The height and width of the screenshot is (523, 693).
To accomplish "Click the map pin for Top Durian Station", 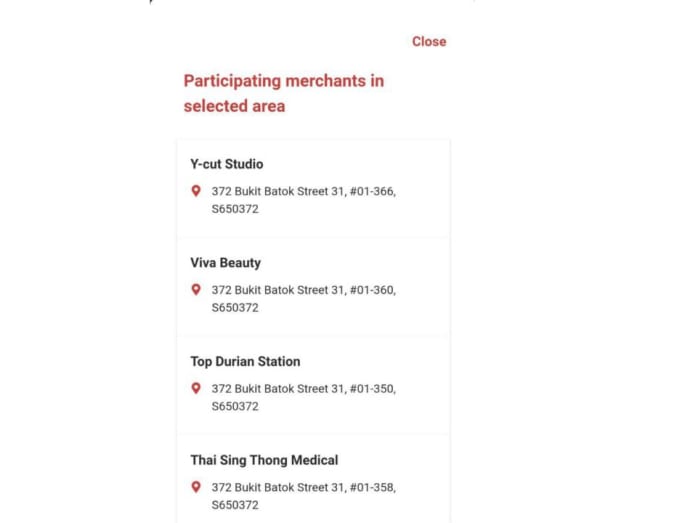I will 196,388.
